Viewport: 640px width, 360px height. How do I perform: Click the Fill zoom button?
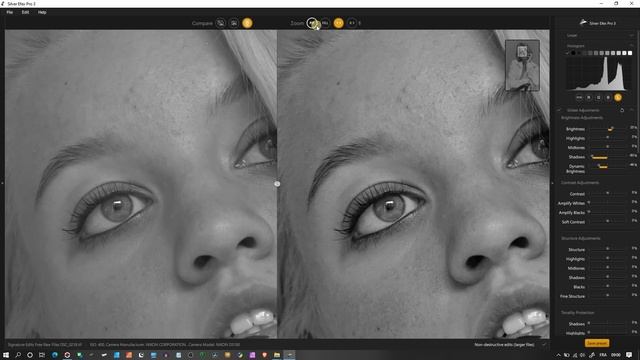click(325, 23)
